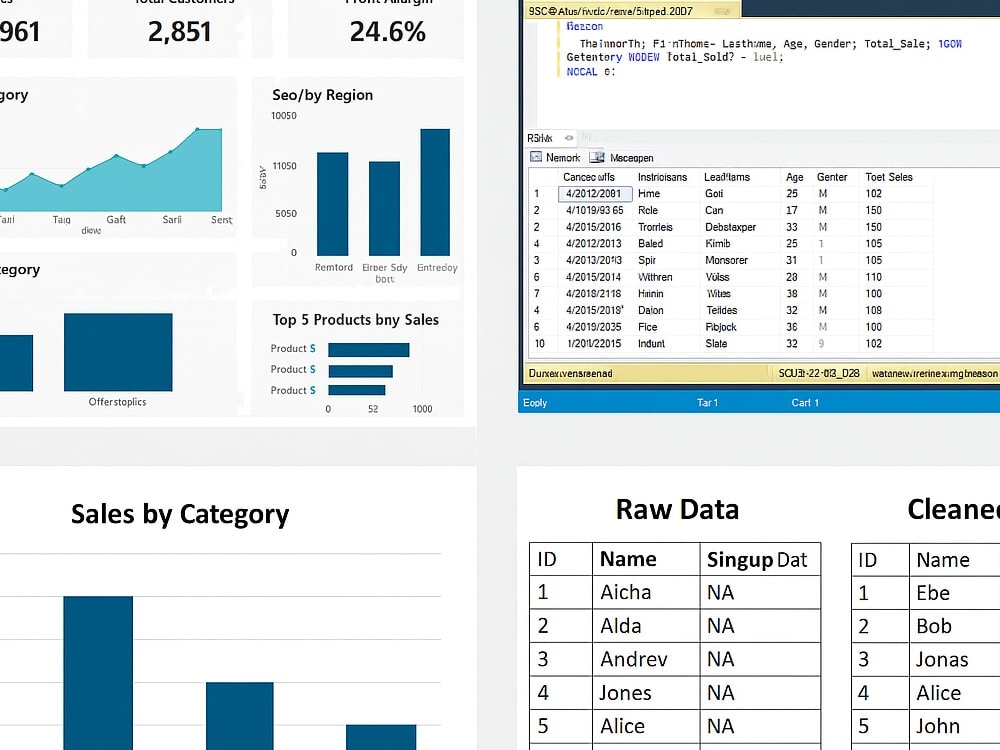Image resolution: width=1000 pixels, height=750 pixels.
Task: Select the date cell 4/2015/2014
Action: [x=593, y=277]
